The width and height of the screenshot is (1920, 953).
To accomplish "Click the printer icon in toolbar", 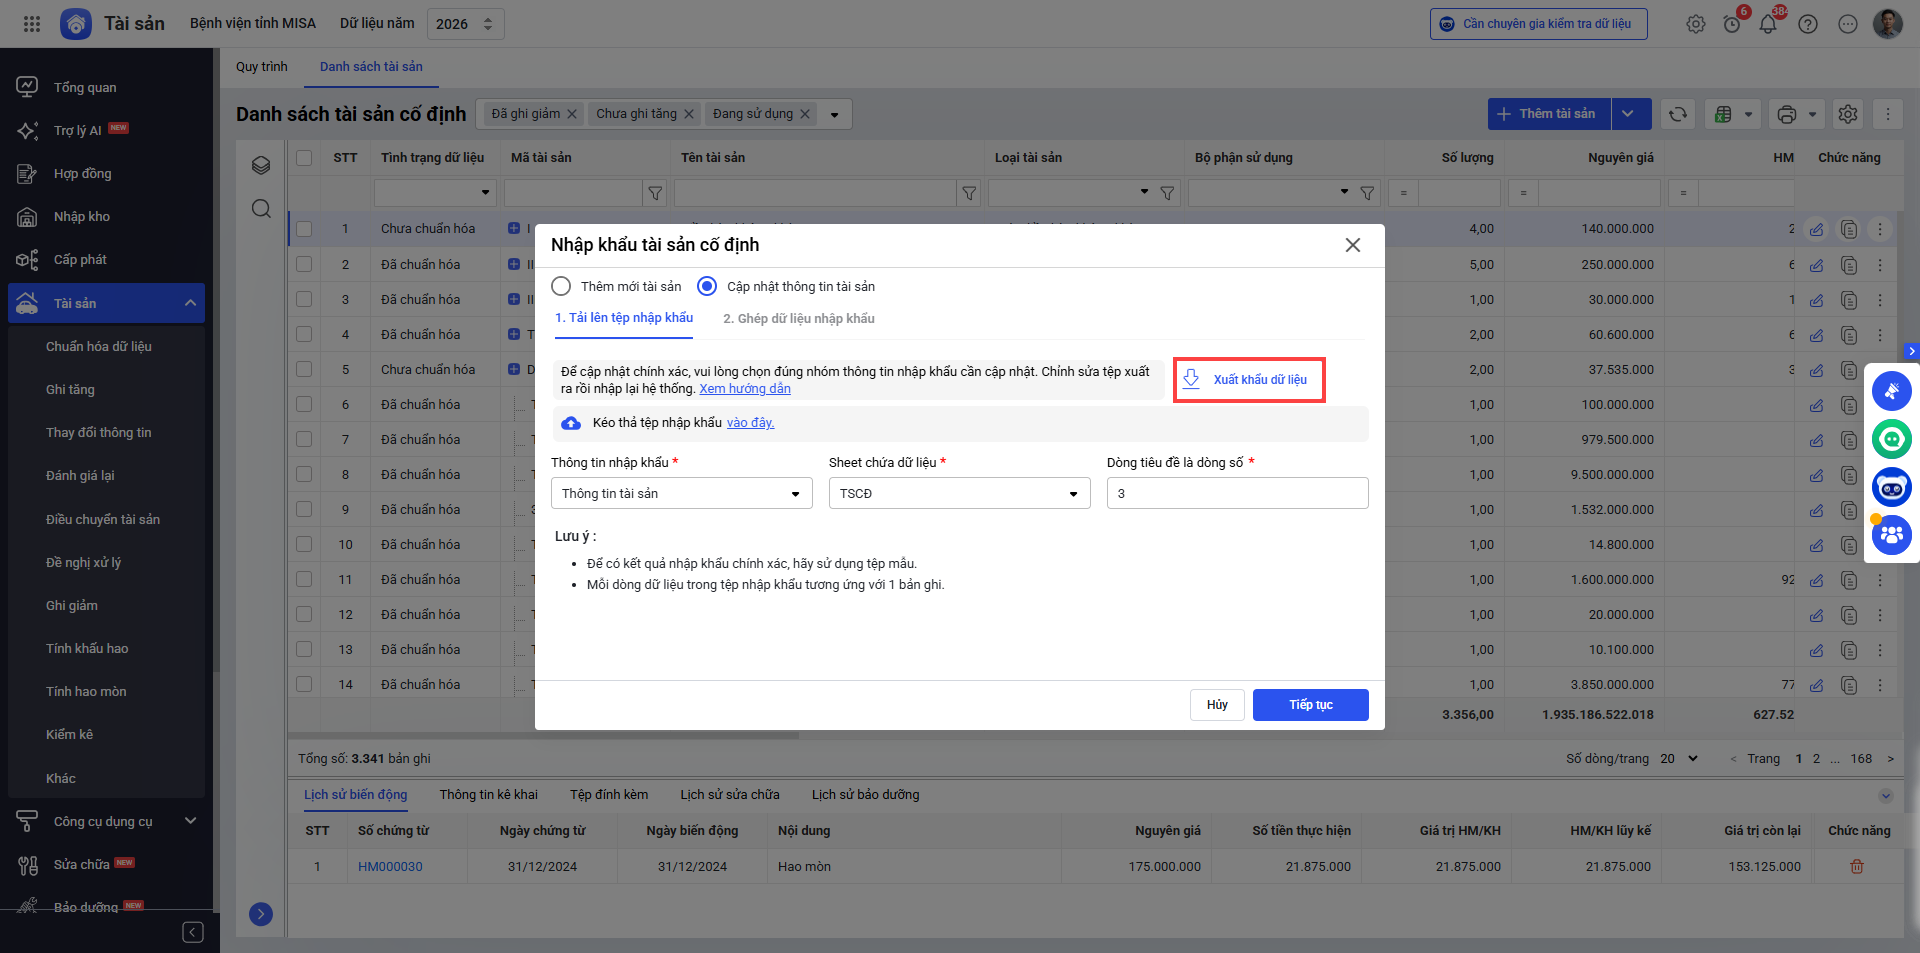I will tap(1787, 114).
